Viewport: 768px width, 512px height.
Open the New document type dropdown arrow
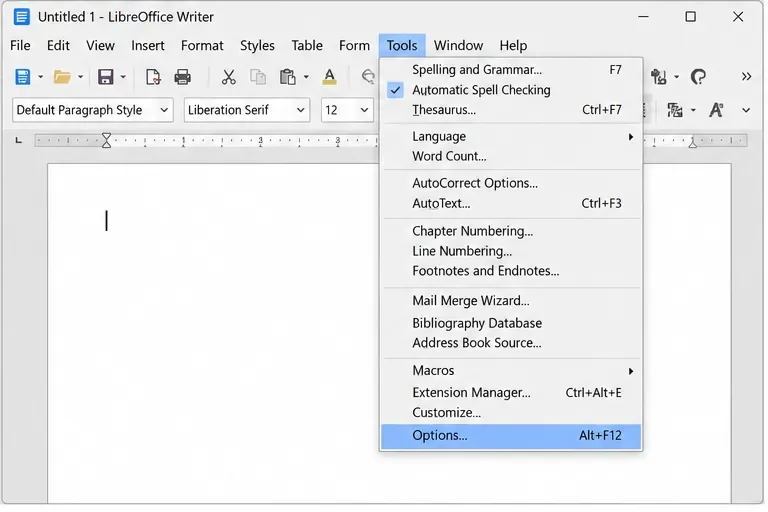tap(41, 77)
